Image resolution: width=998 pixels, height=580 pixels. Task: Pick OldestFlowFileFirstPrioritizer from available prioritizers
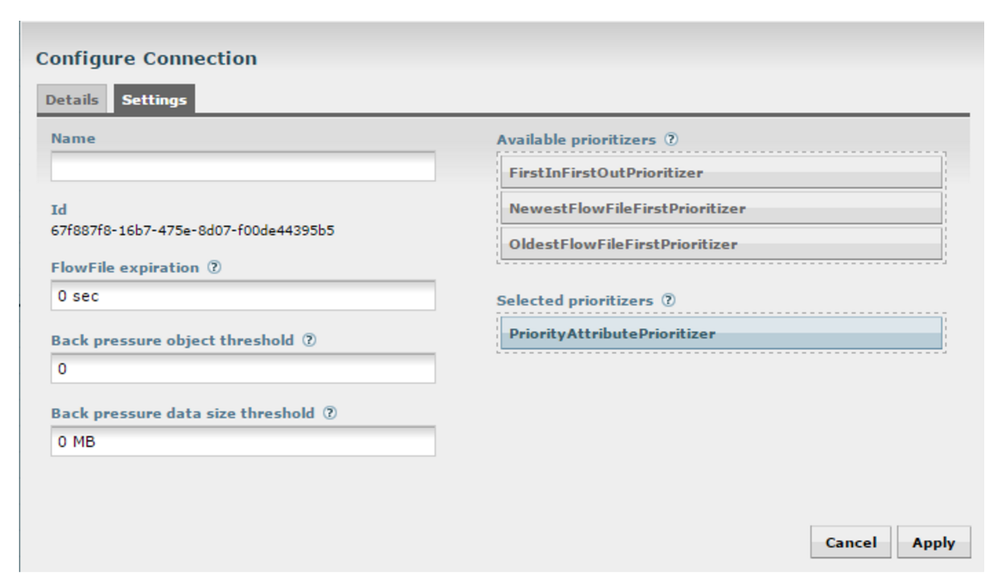coord(720,244)
